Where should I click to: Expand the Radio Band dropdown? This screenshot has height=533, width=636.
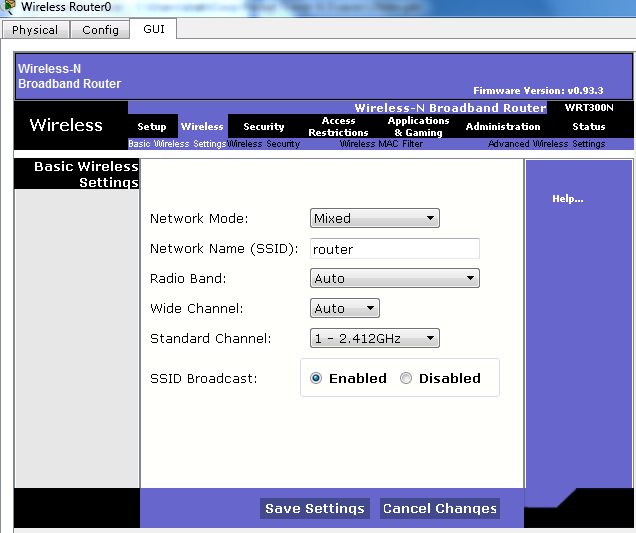[394, 279]
